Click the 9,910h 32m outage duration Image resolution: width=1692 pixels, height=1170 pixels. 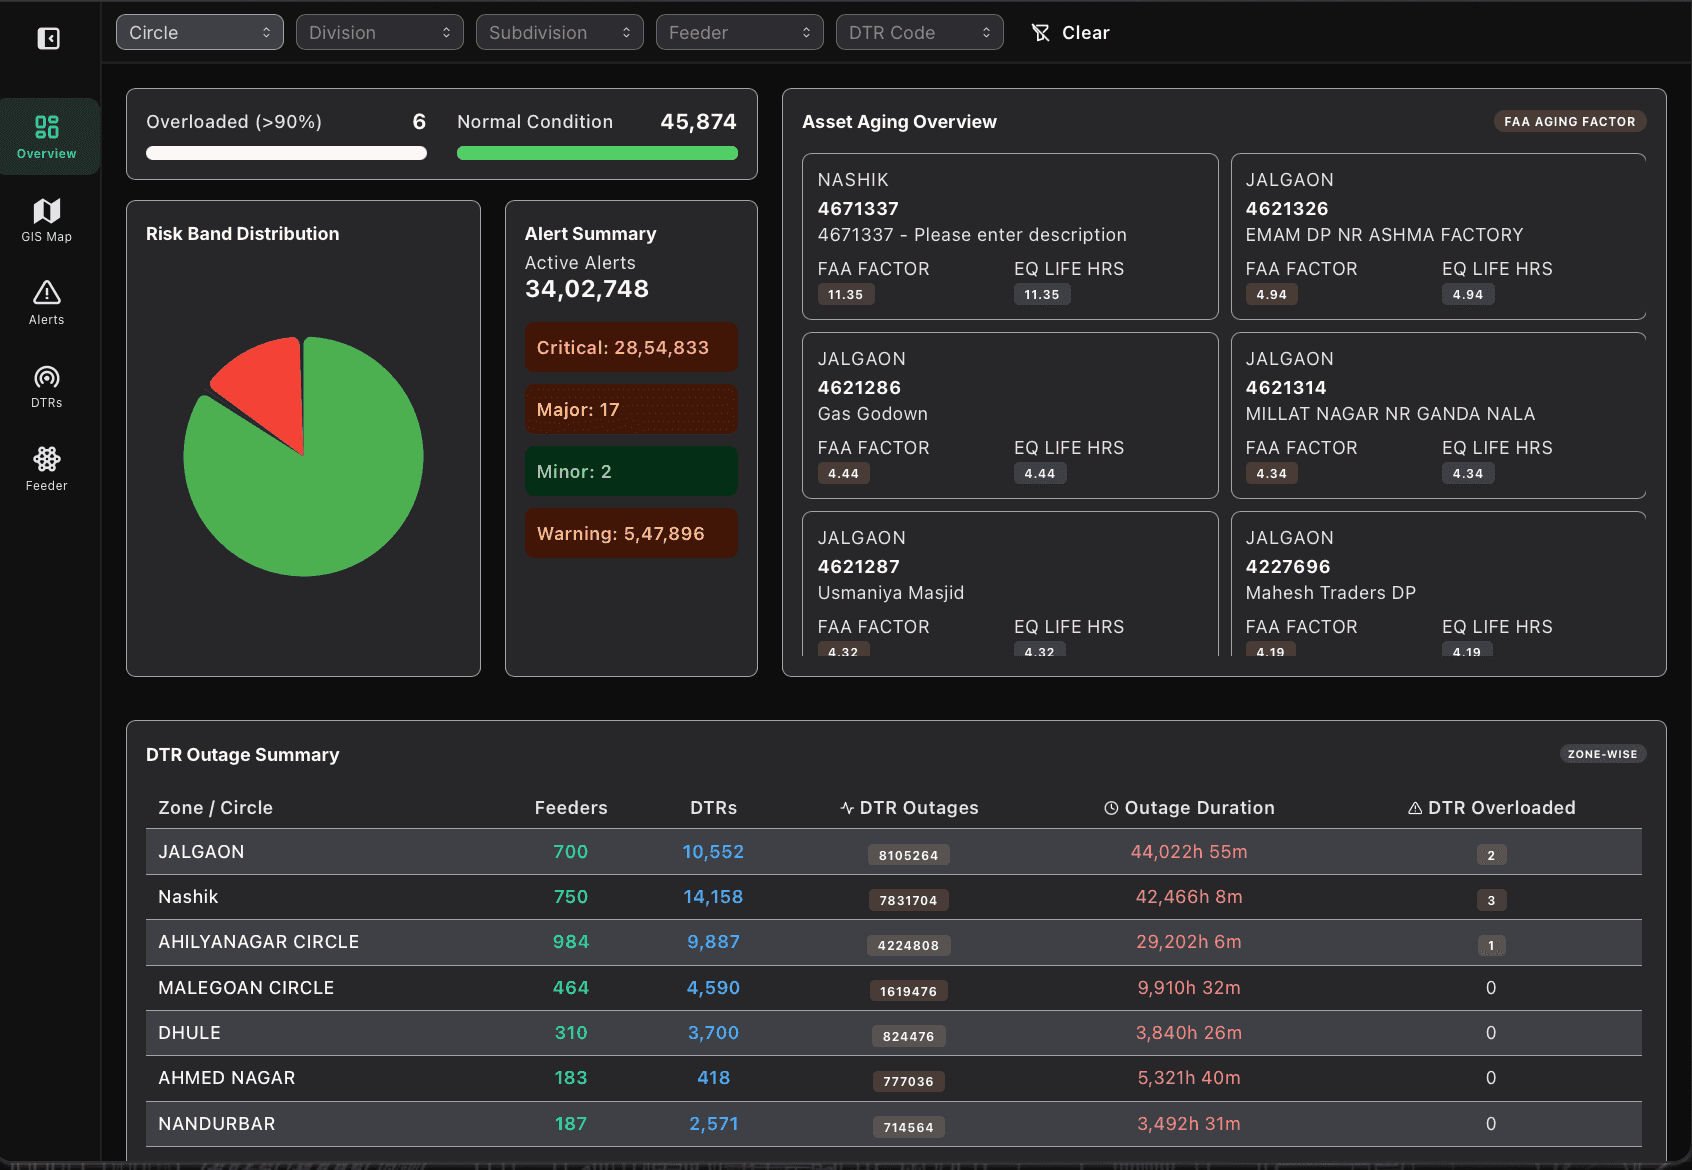pyautogui.click(x=1189, y=988)
